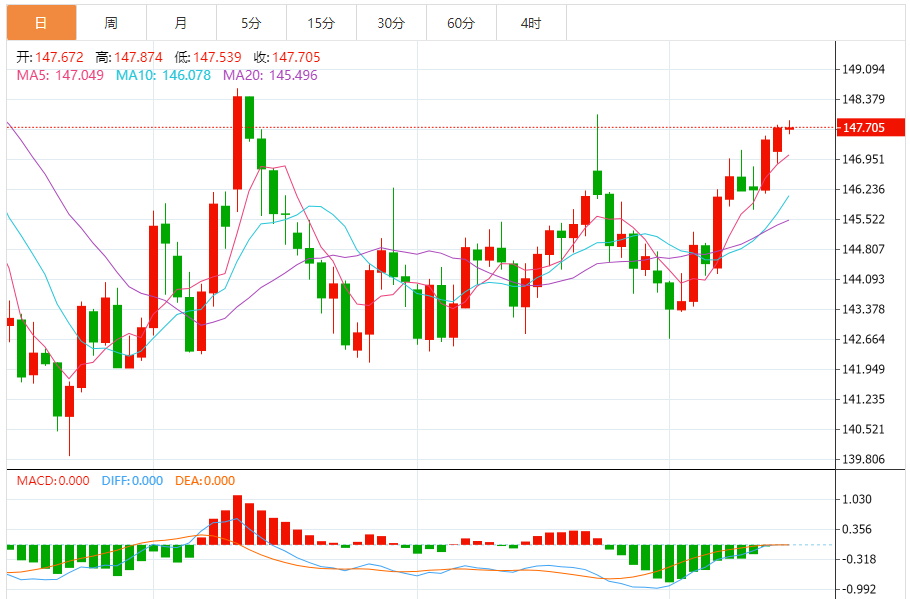The height and width of the screenshot is (599, 910).
Task: Click the MACD:0.000 label
Action: (x=53, y=481)
